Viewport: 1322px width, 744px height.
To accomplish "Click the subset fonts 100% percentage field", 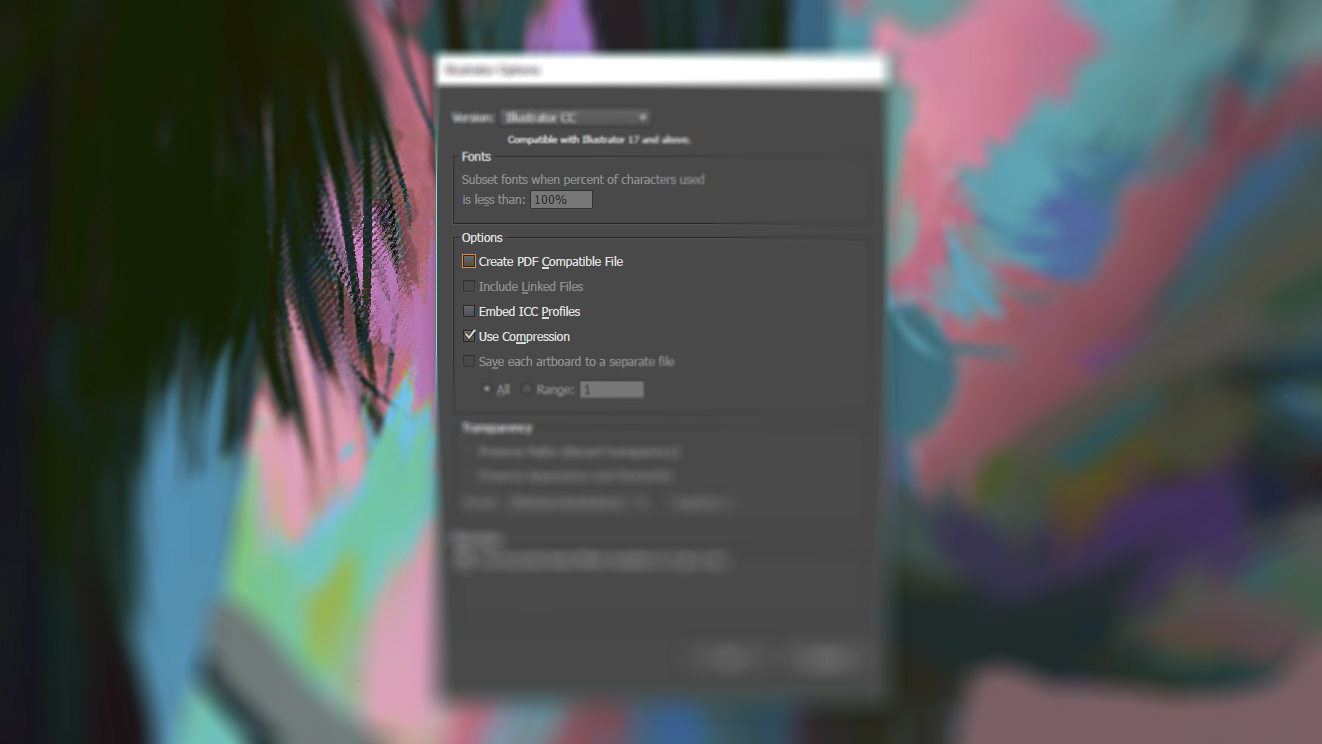I will [x=561, y=200].
